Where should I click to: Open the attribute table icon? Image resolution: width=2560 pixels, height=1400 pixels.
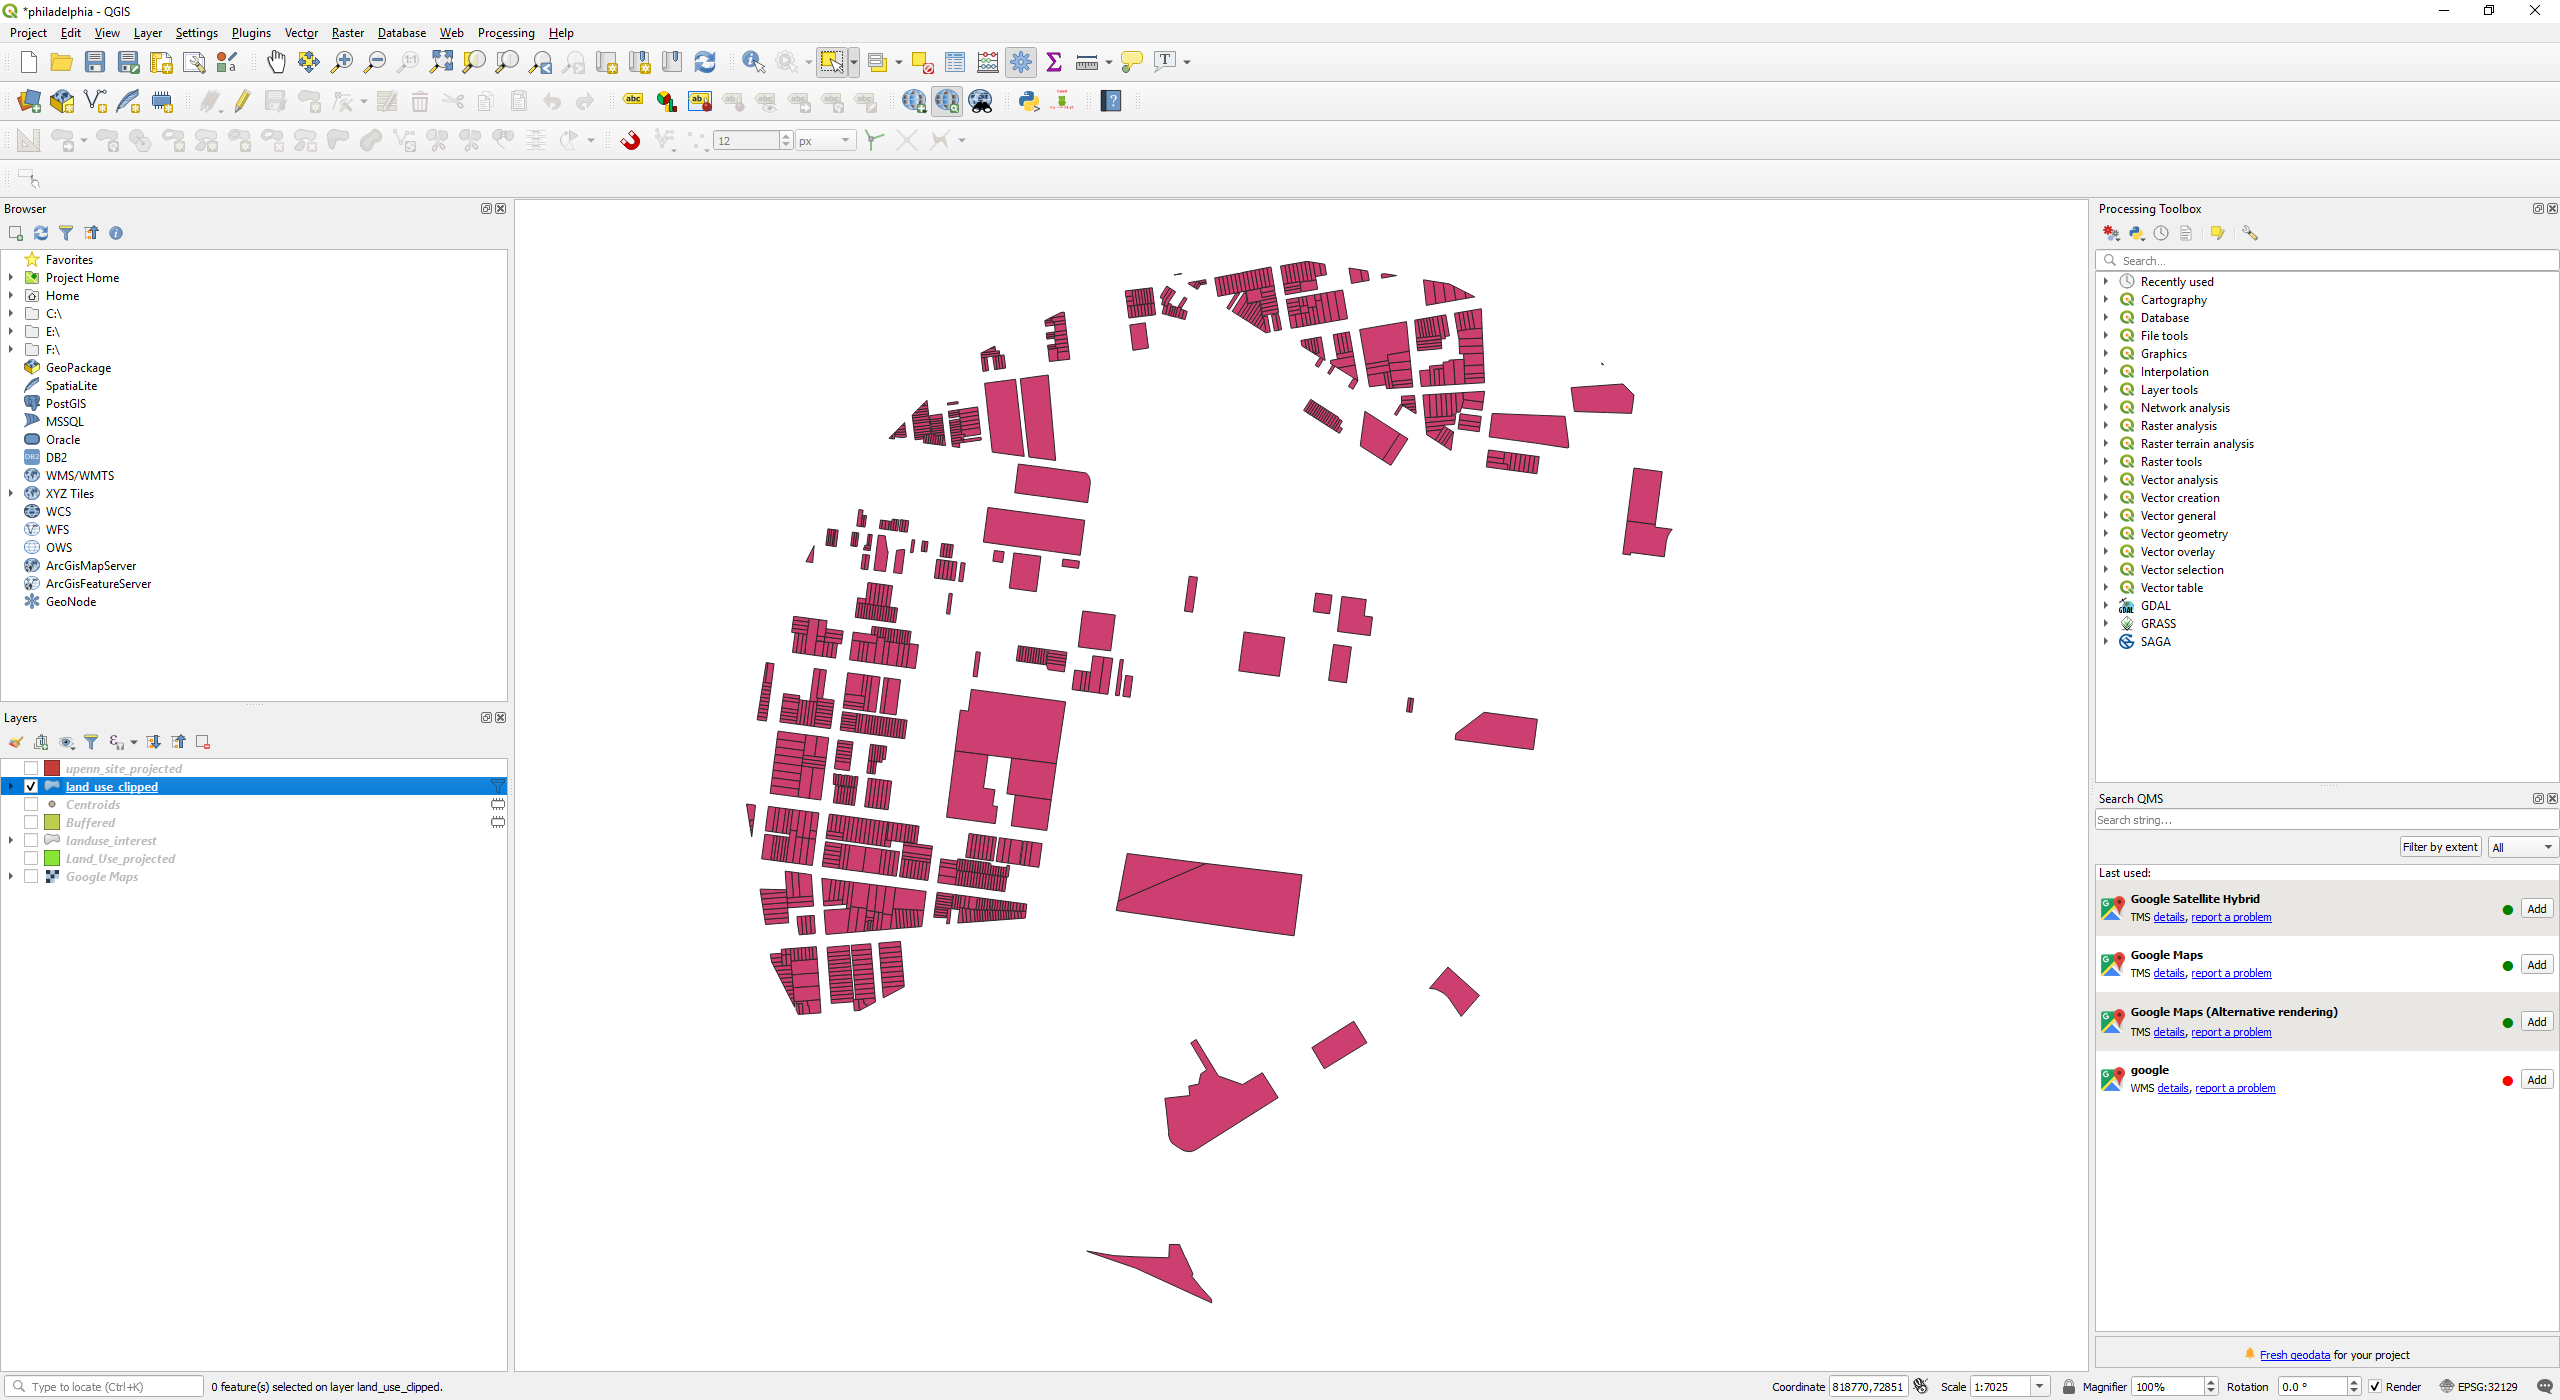tap(955, 62)
